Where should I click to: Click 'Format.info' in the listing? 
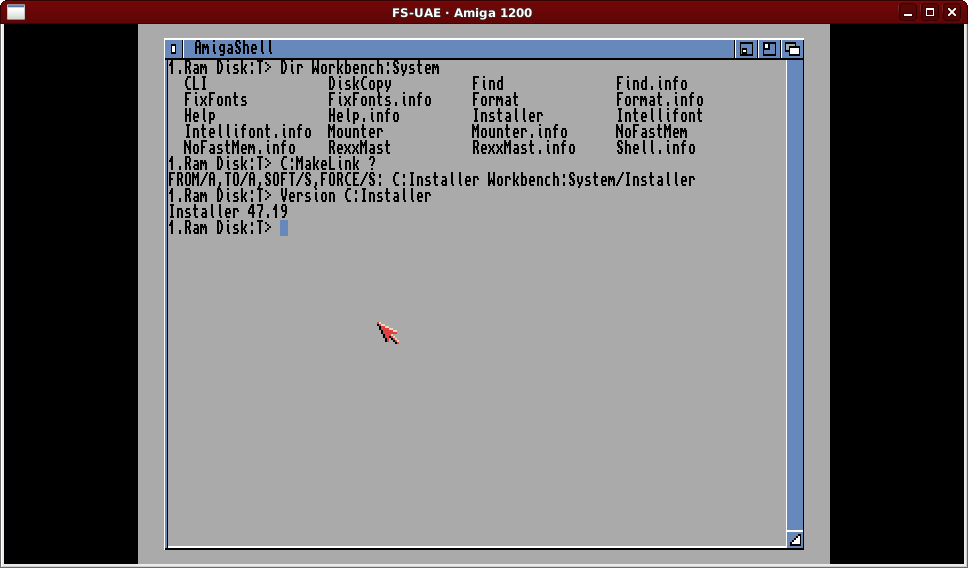(x=659, y=99)
